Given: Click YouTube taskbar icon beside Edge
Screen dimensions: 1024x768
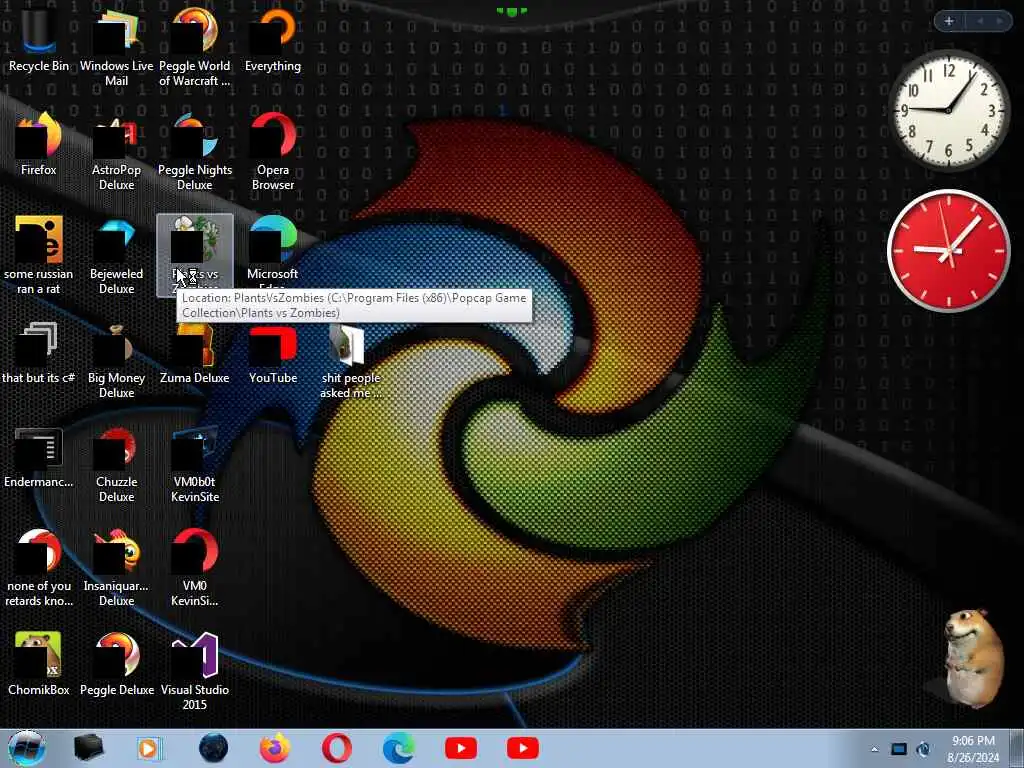Looking at the screenshot, I should [x=460, y=748].
